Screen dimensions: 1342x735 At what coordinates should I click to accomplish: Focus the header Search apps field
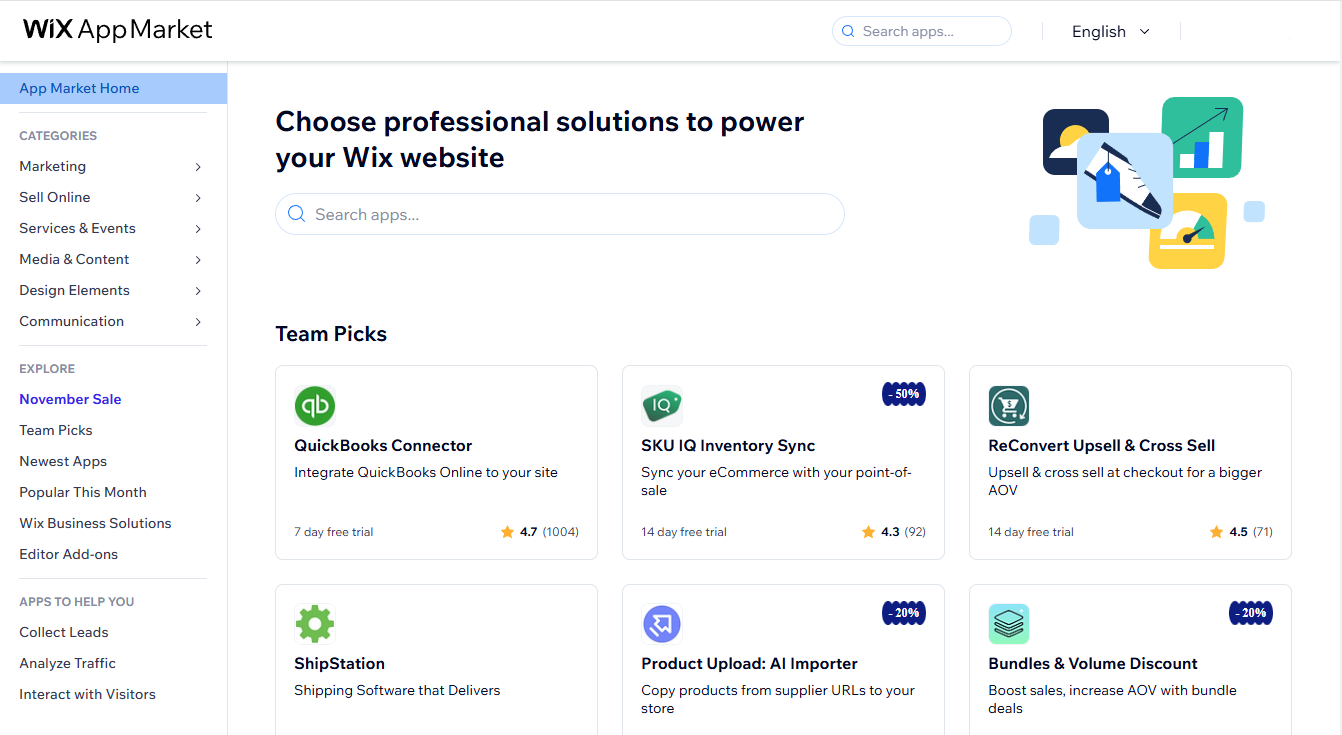click(x=921, y=31)
